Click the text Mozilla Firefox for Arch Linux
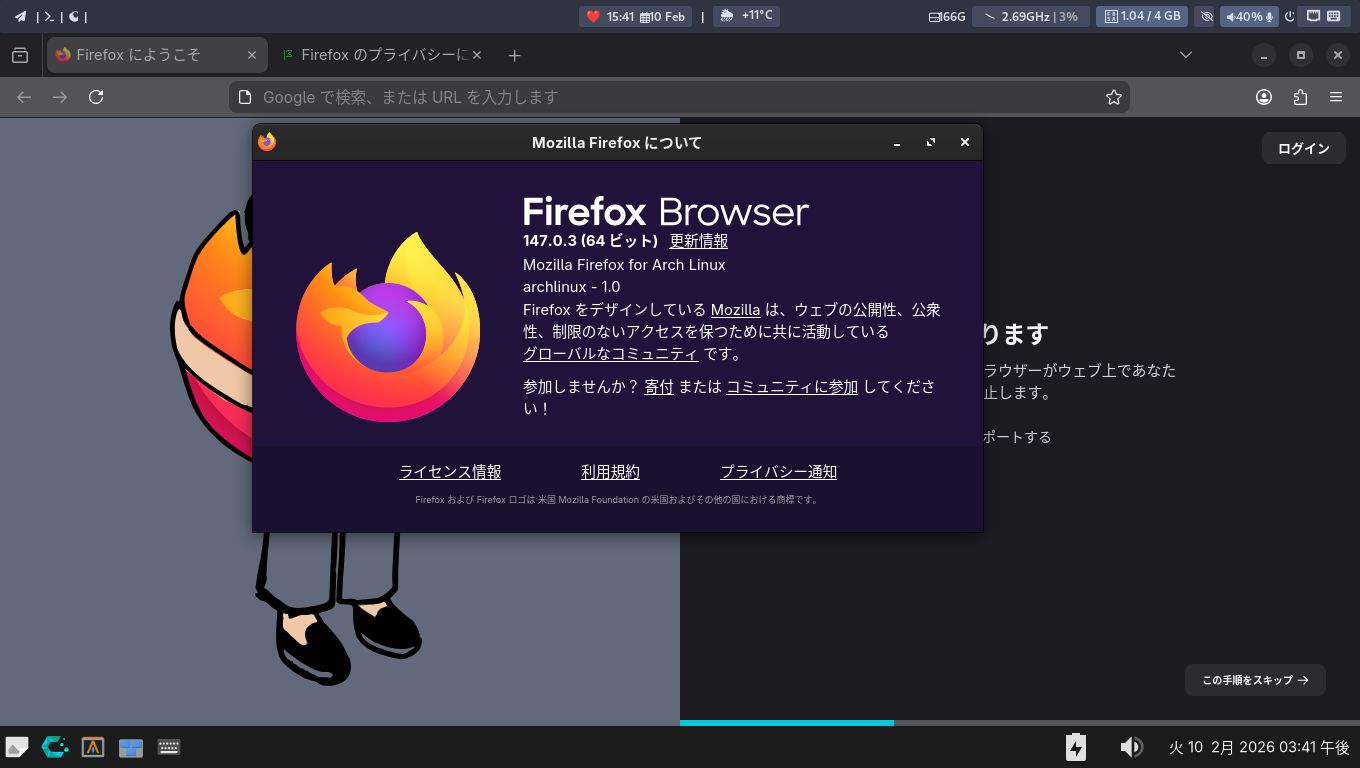The image size is (1360, 768). (624, 265)
